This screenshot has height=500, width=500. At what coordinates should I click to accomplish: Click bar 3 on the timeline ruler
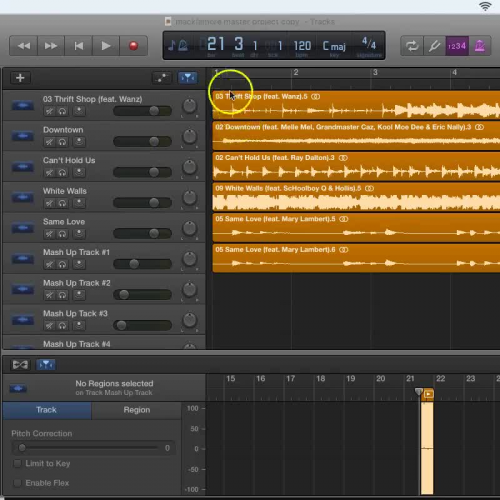click(x=375, y=72)
